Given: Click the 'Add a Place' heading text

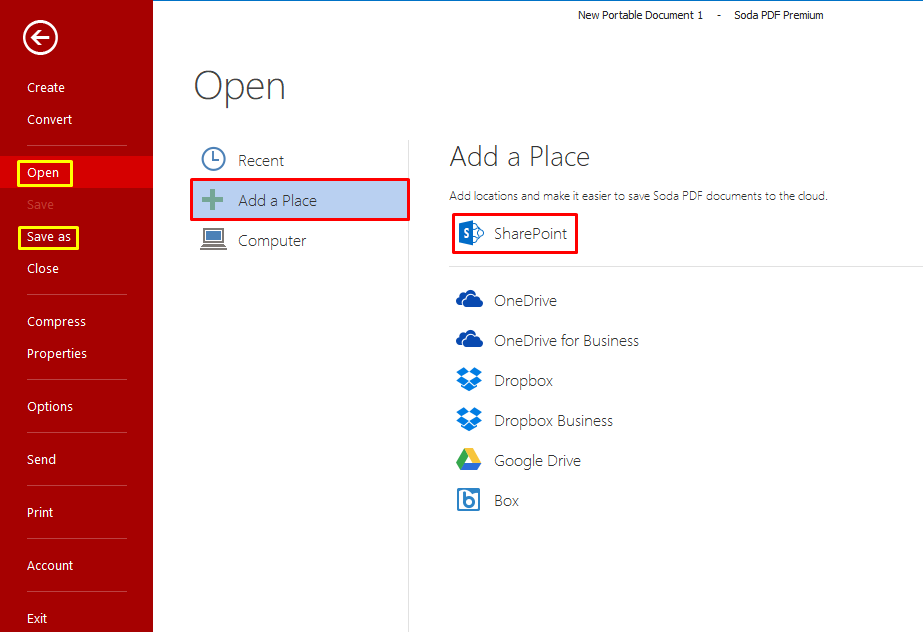Looking at the screenshot, I should click(x=520, y=157).
